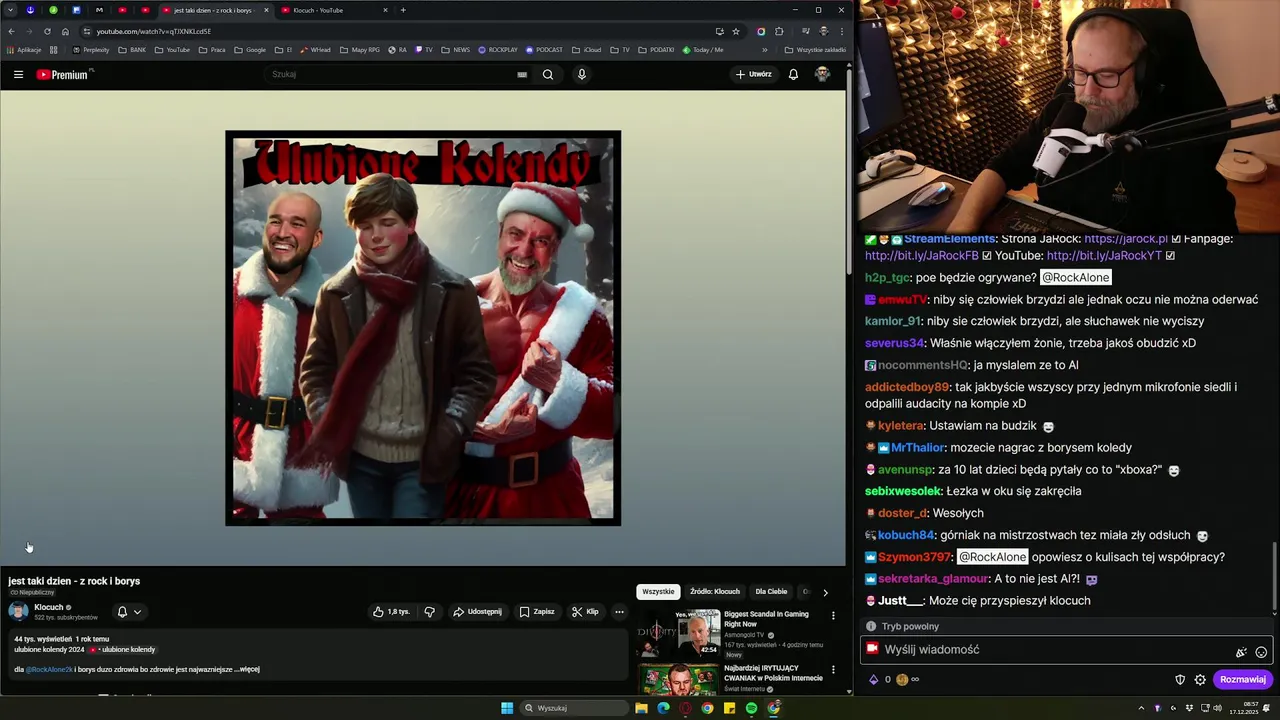Click the Utwórz create button

pyautogui.click(x=754, y=74)
